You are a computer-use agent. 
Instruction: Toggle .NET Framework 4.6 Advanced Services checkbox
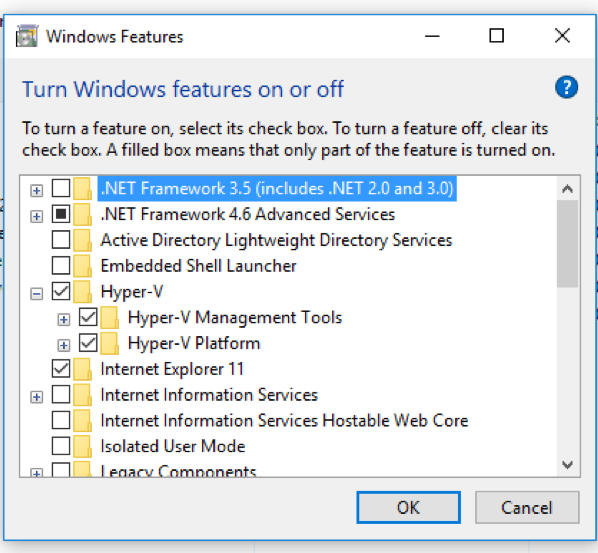tap(61, 214)
